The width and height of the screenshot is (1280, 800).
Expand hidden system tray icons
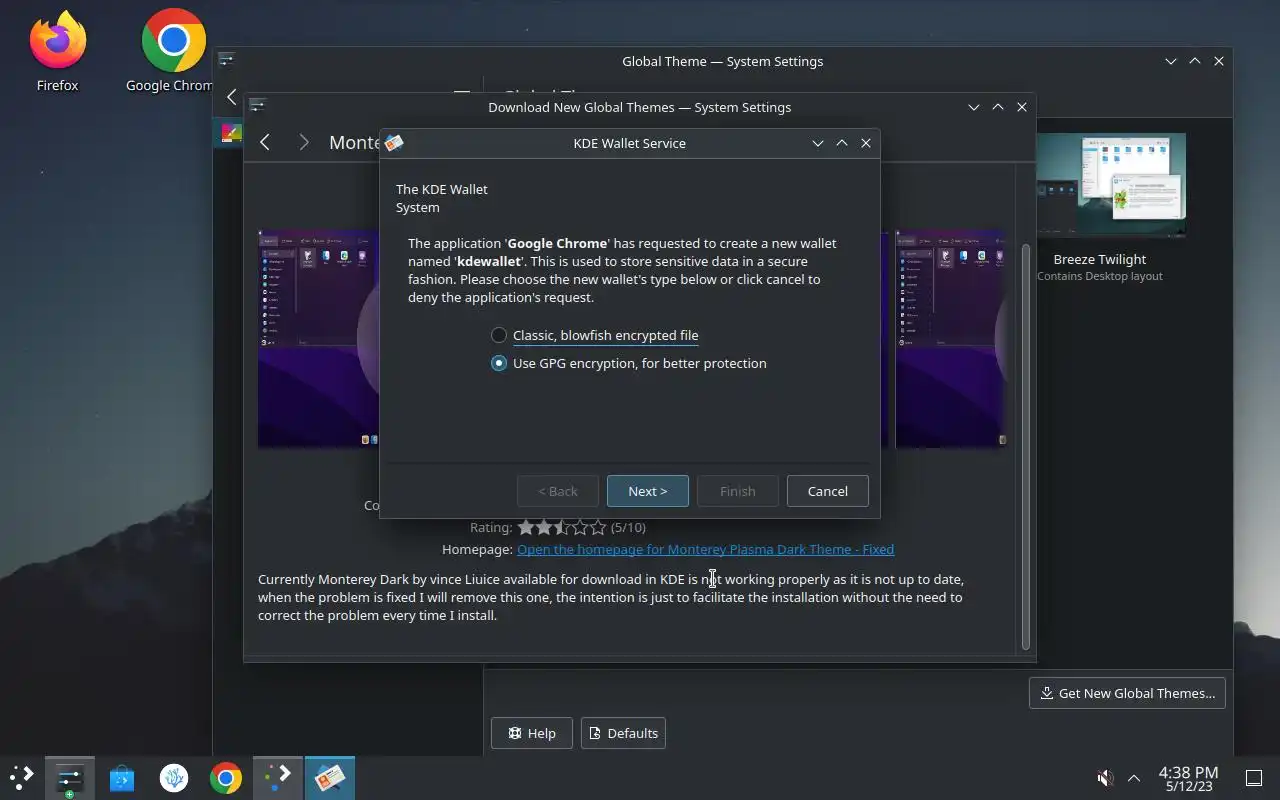[1134, 778]
